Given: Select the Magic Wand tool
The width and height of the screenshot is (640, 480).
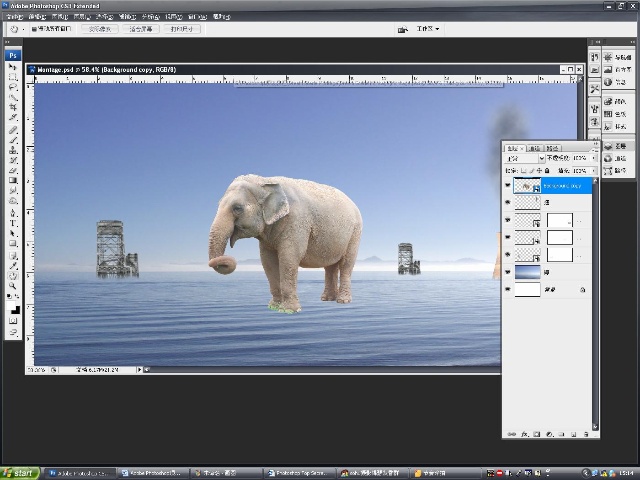Looking at the screenshot, I should 13,98.
